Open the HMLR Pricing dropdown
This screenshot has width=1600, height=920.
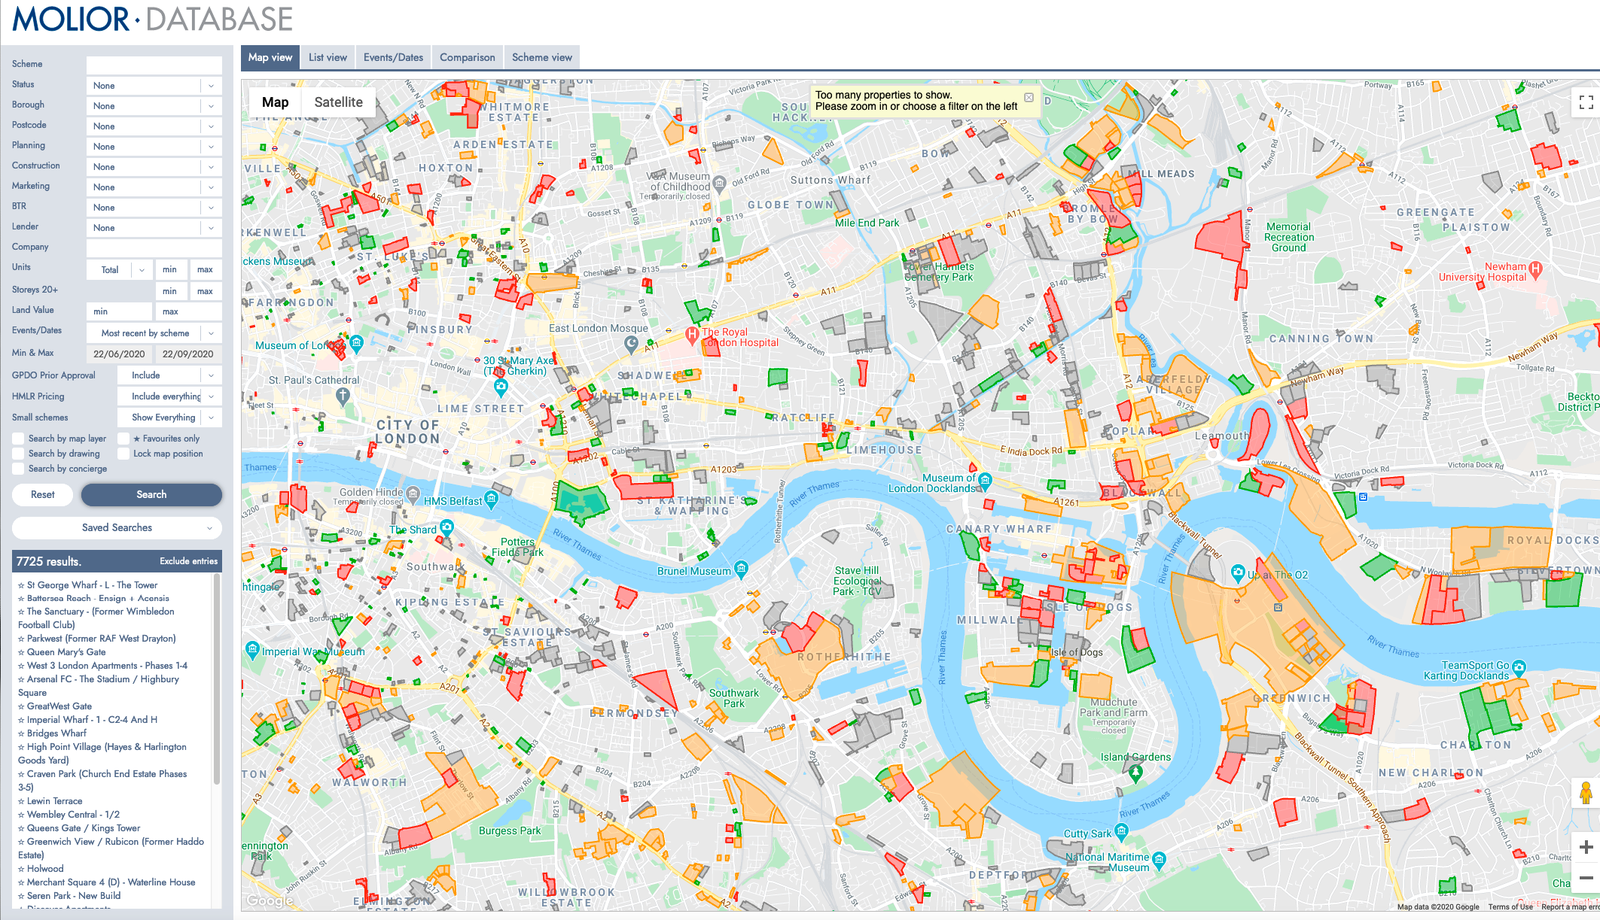click(x=169, y=396)
